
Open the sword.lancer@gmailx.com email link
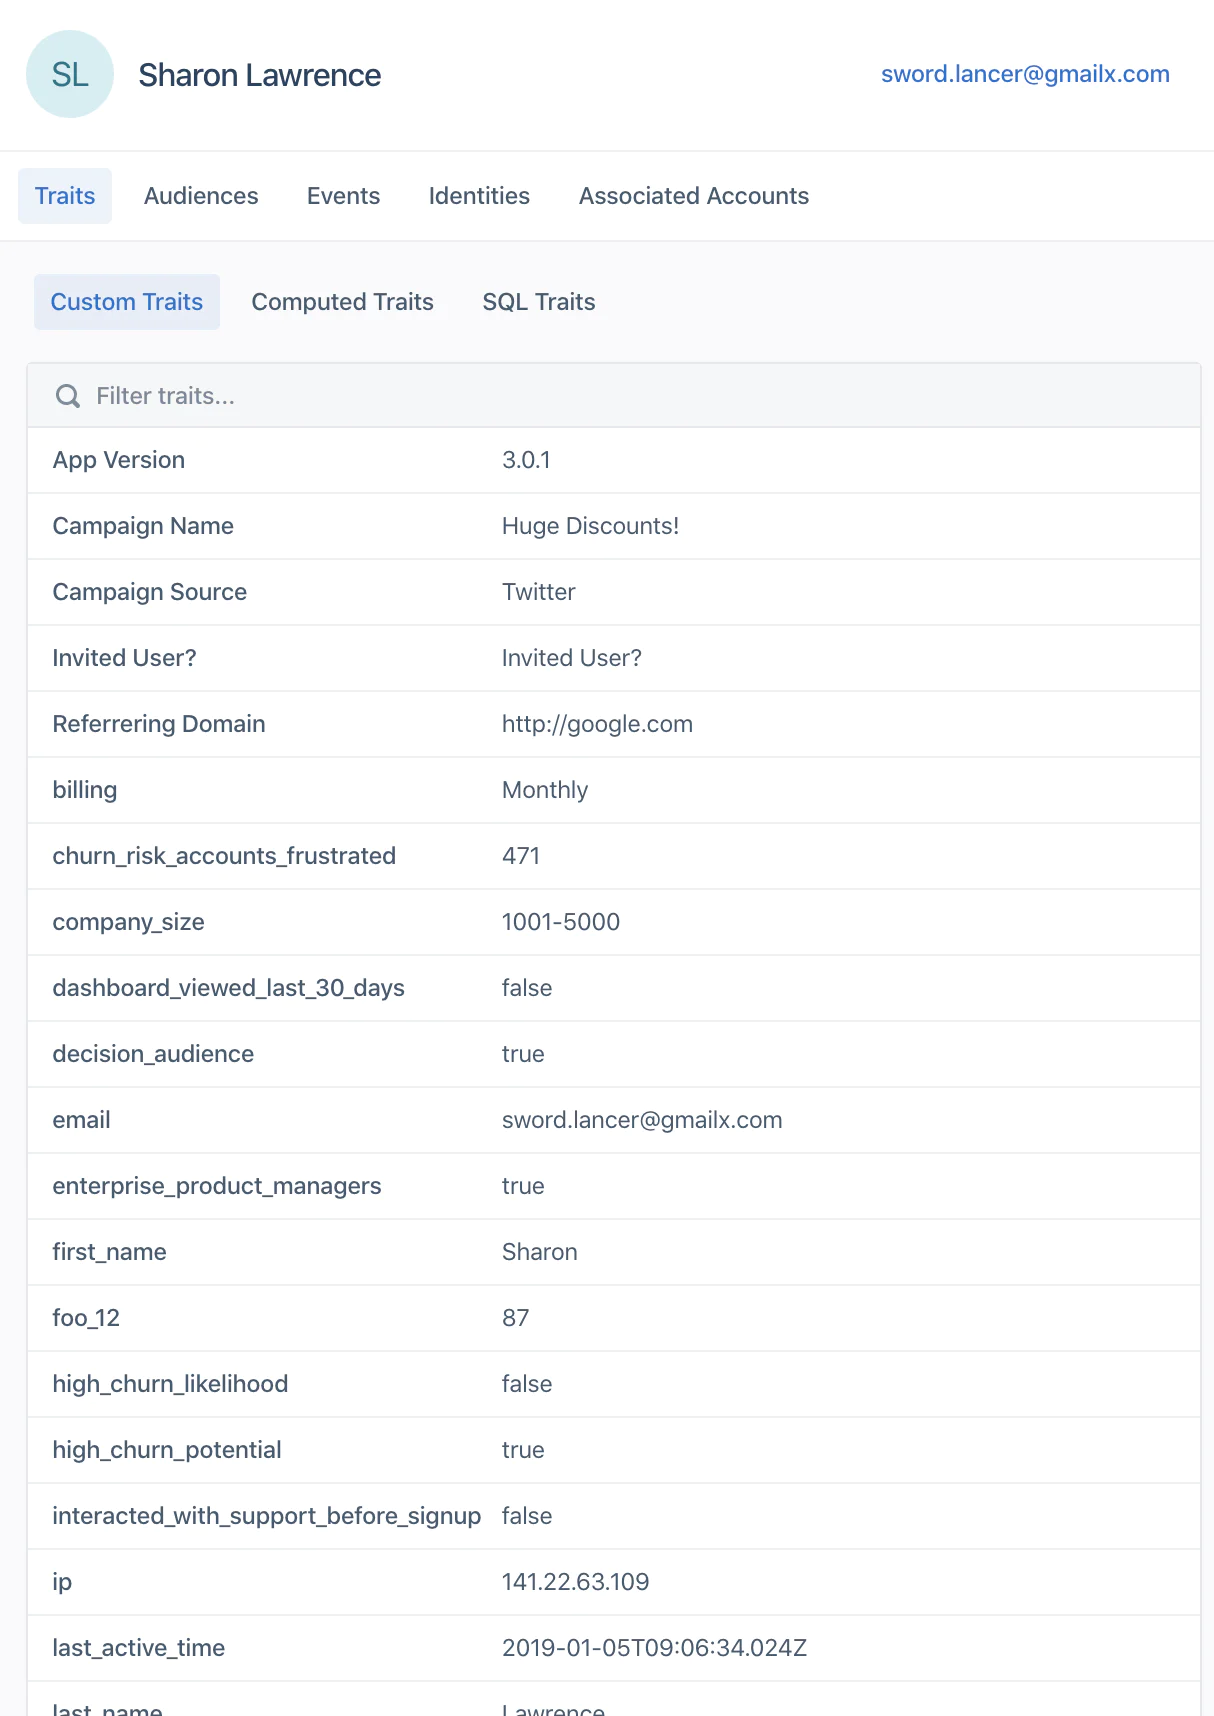tap(1024, 74)
